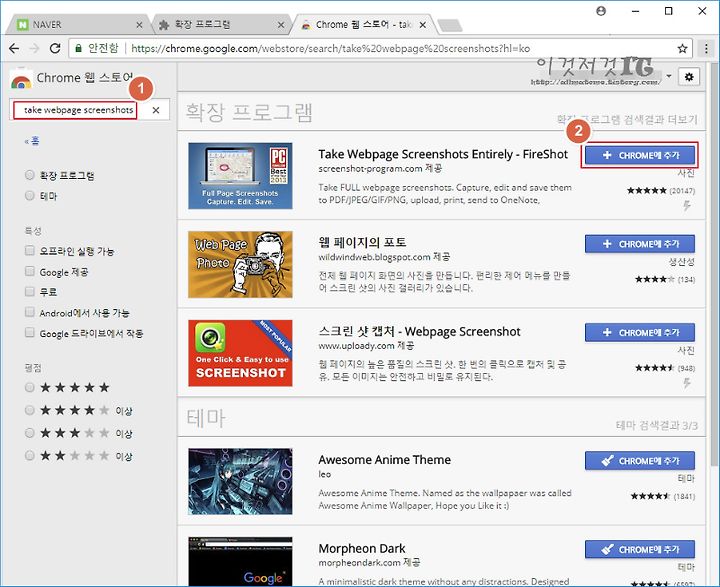The width and height of the screenshot is (720, 587).
Task: Click Chrome web store logo
Action: pyautogui.click(x=21, y=79)
